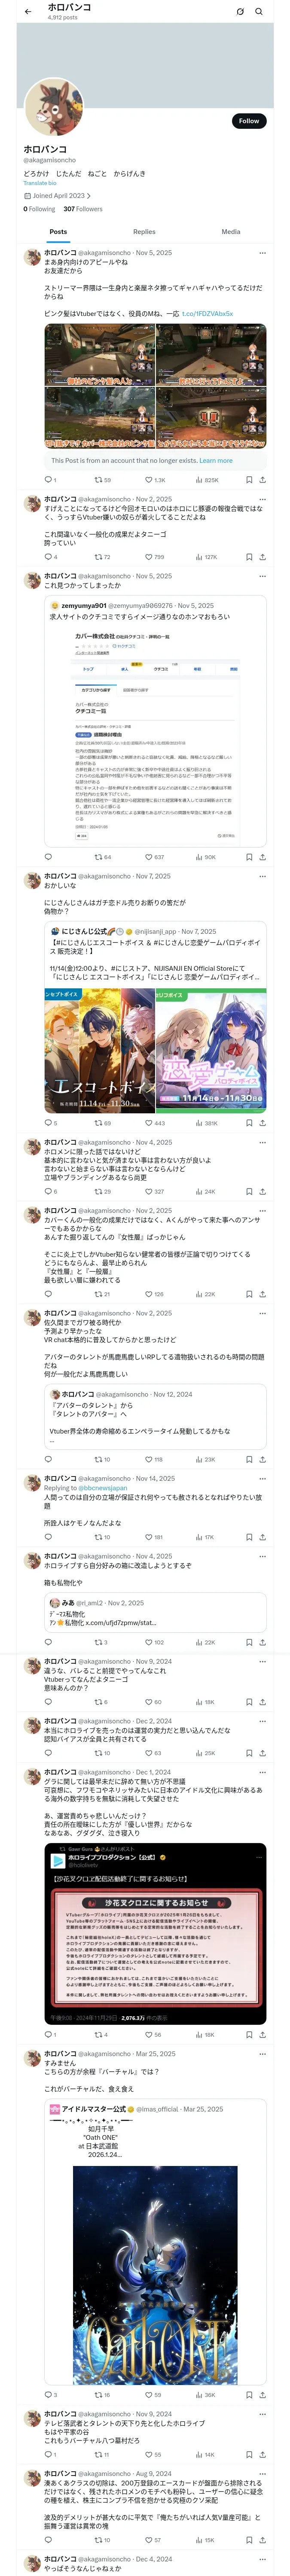Reply to the first Nov 5 post
290x2576 pixels.
47,480
